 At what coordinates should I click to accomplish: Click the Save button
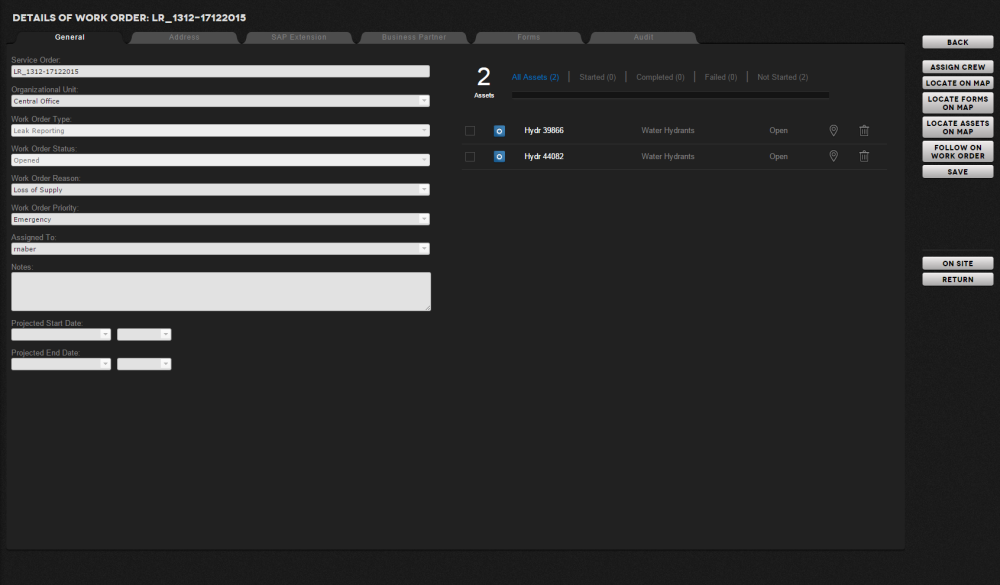click(x=957, y=172)
